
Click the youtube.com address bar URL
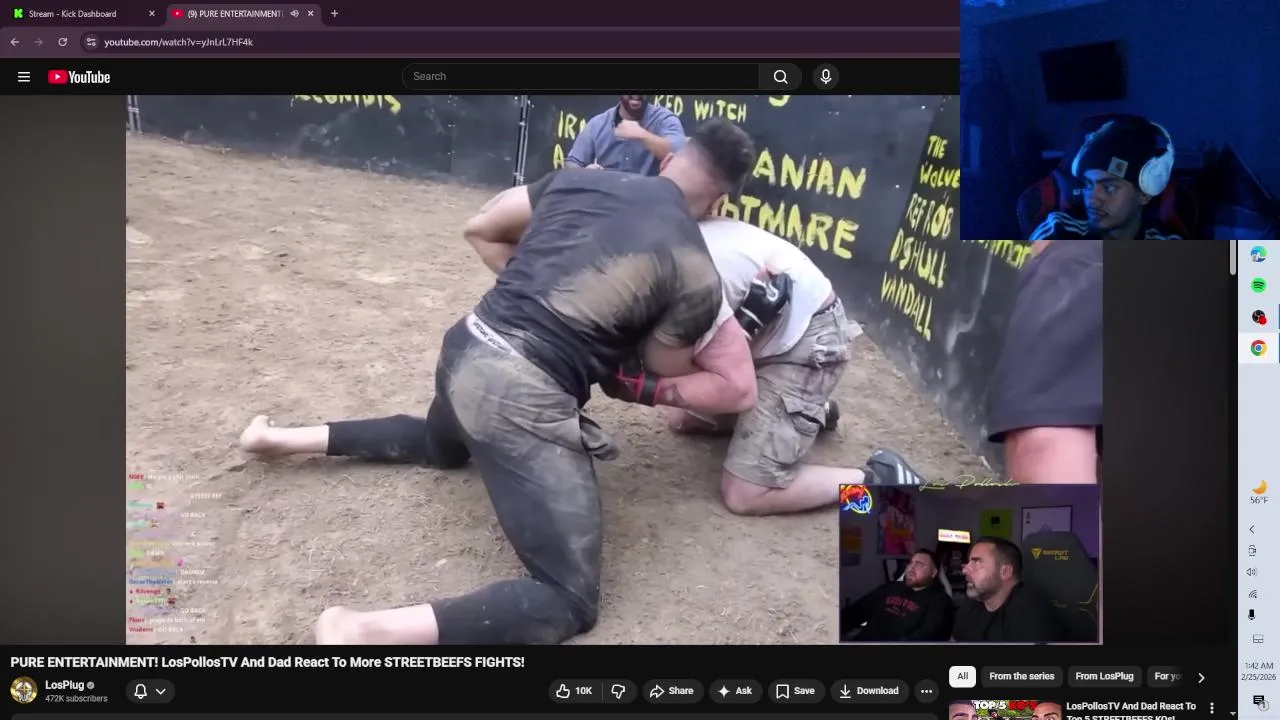tap(178, 42)
